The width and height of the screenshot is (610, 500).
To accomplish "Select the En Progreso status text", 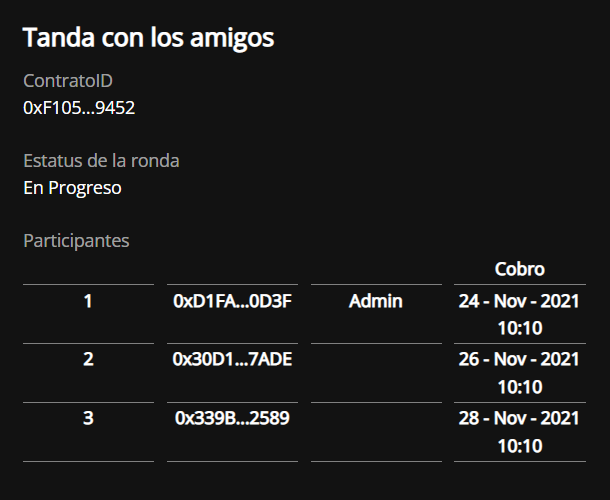I will point(72,188).
